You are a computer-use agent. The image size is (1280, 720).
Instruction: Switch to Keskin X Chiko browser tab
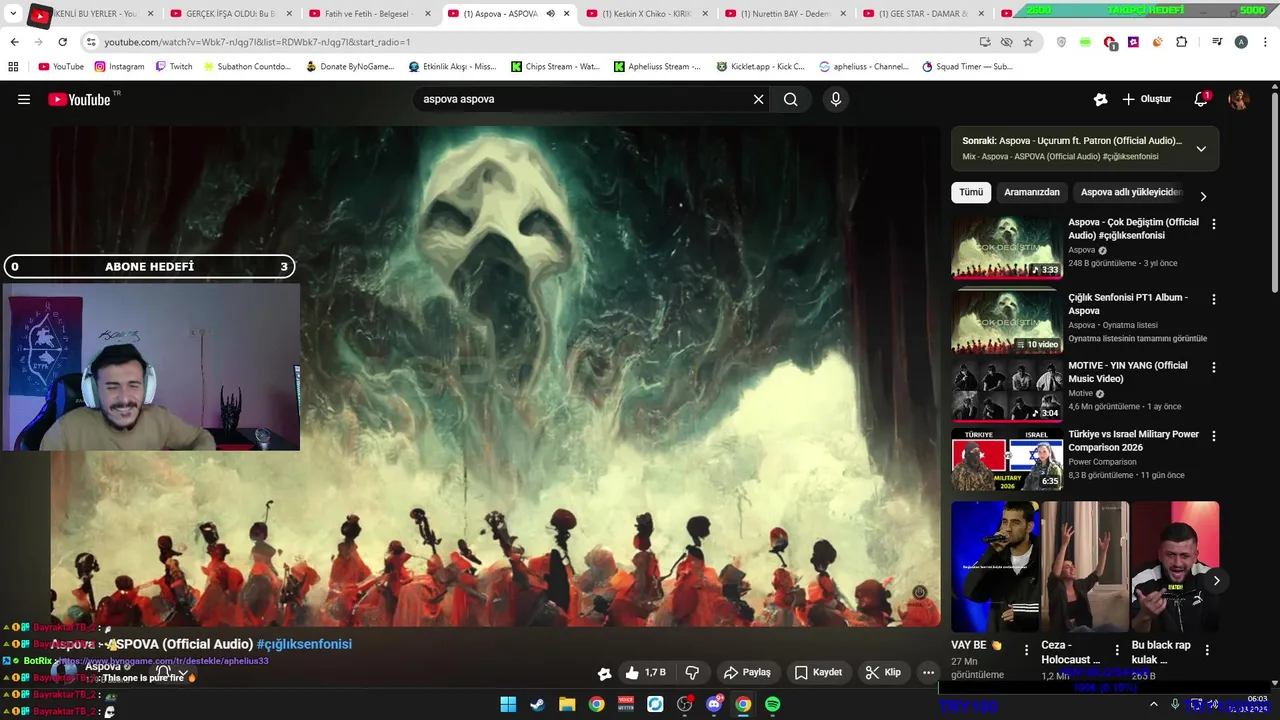tap(645, 14)
